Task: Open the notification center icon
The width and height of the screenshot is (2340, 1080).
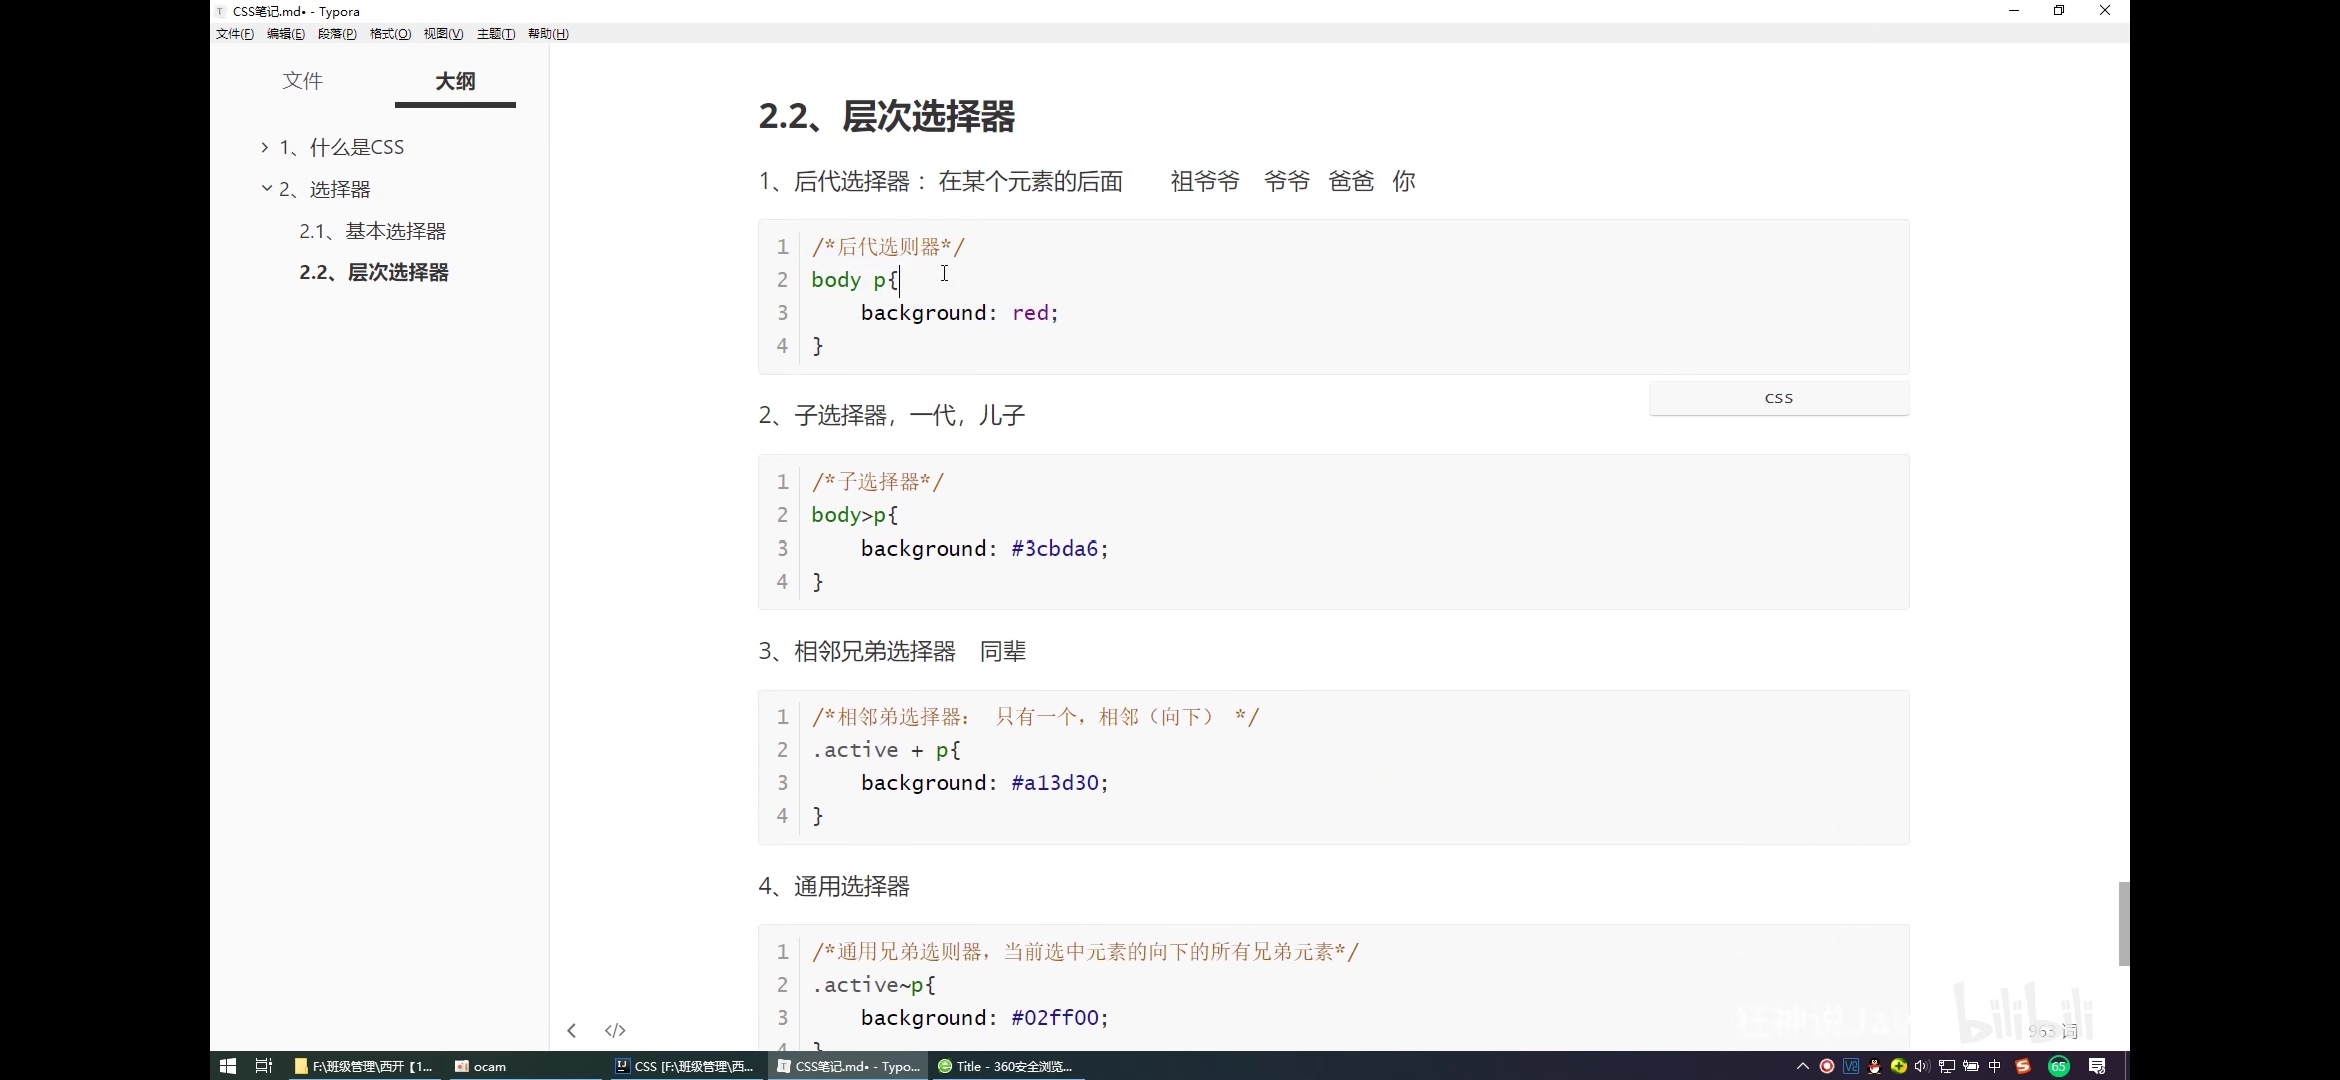Action: tap(2098, 1066)
